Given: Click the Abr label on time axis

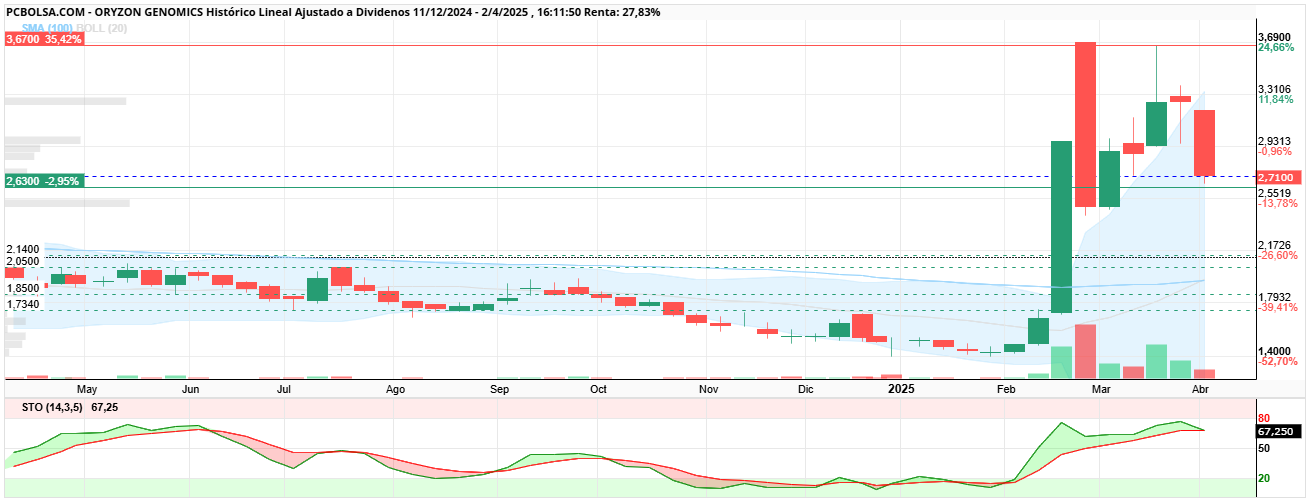Looking at the screenshot, I should (1201, 388).
